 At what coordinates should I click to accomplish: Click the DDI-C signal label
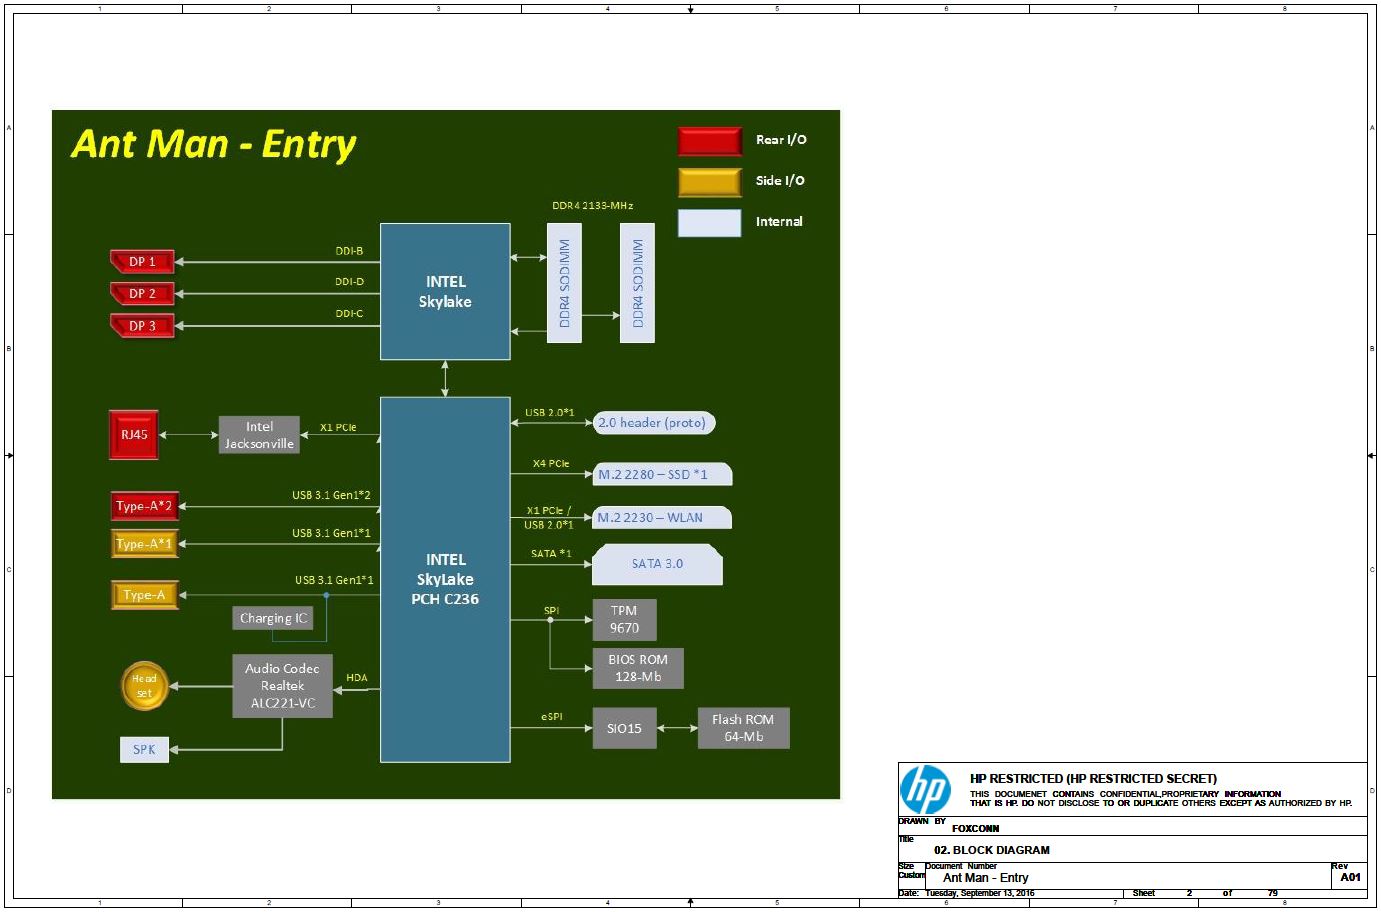[349, 314]
